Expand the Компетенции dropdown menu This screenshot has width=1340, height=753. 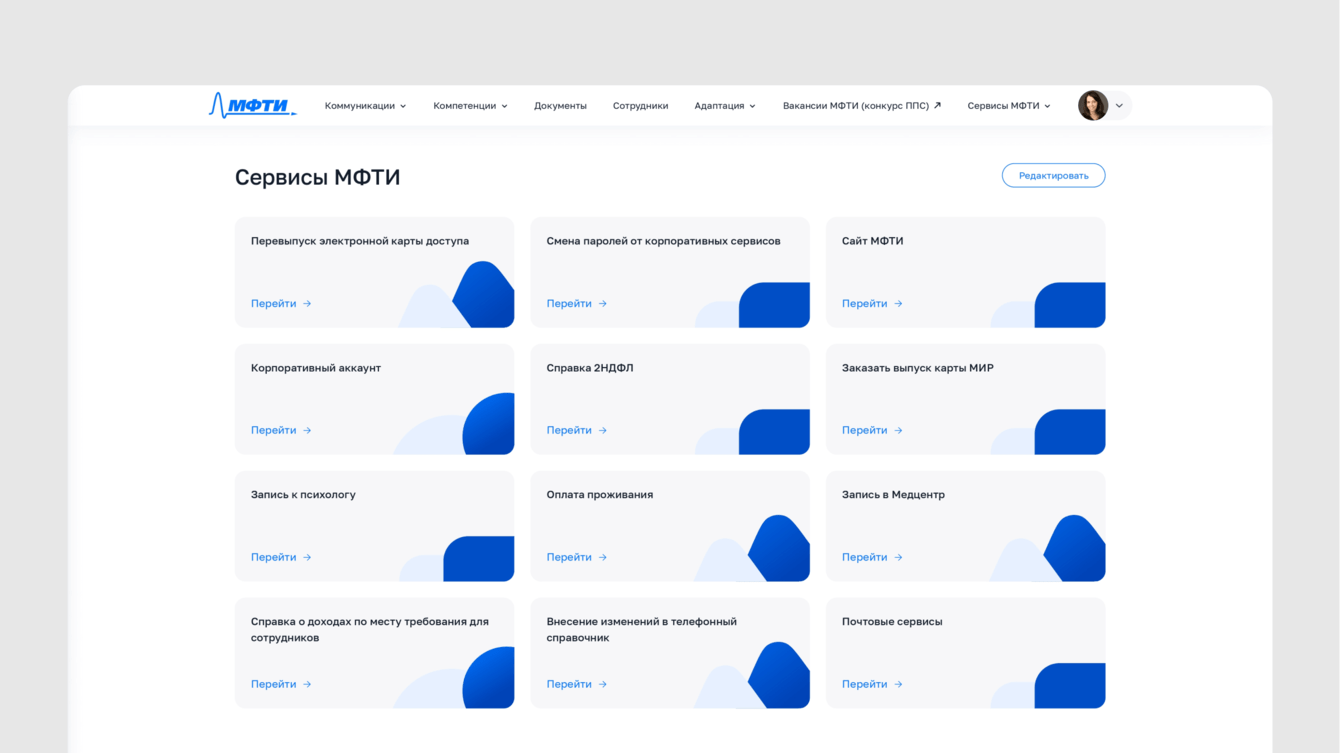(470, 105)
